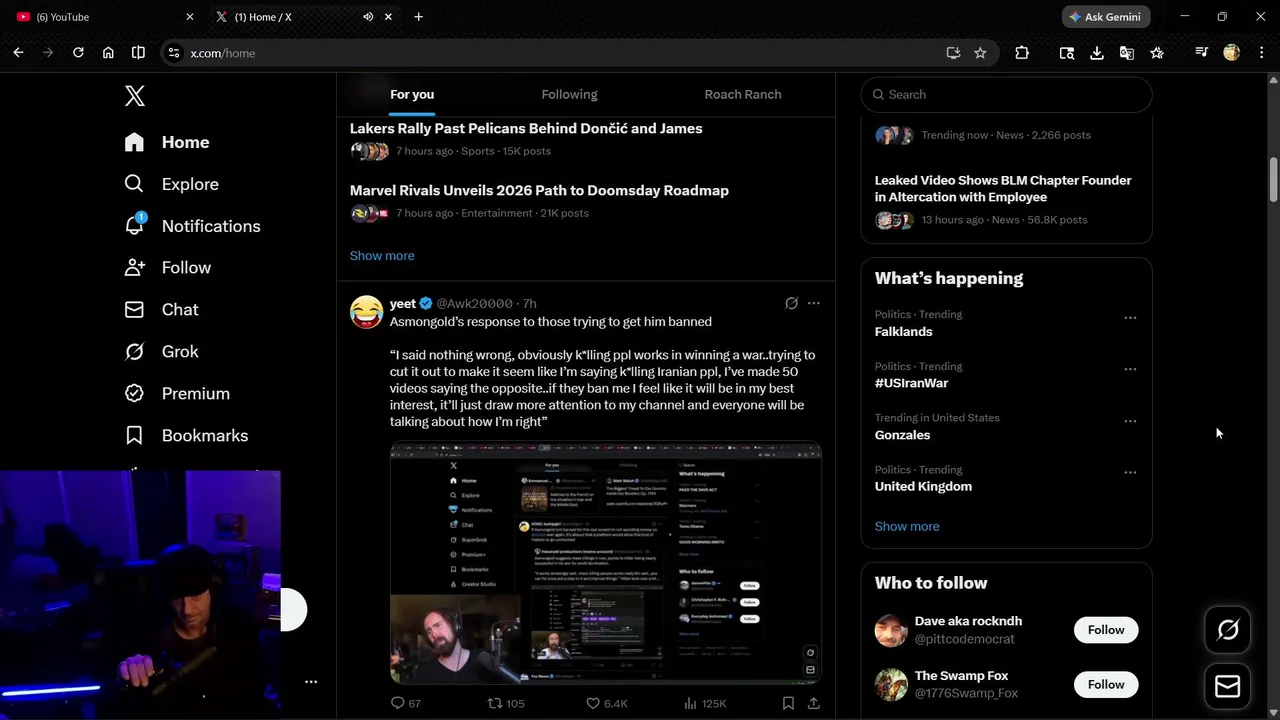The image size is (1280, 720).
Task: Click the Notifications bell icon
Action: [134, 225]
